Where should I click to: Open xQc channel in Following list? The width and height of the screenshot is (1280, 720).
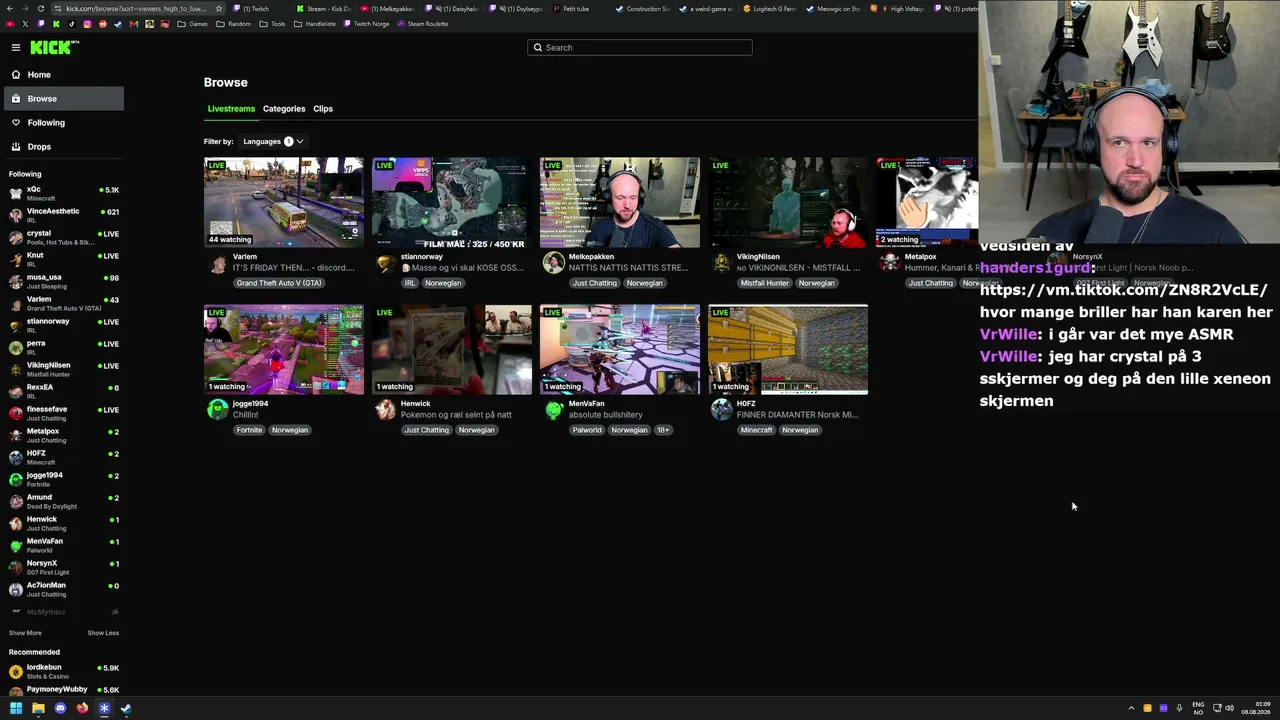click(x=64, y=193)
